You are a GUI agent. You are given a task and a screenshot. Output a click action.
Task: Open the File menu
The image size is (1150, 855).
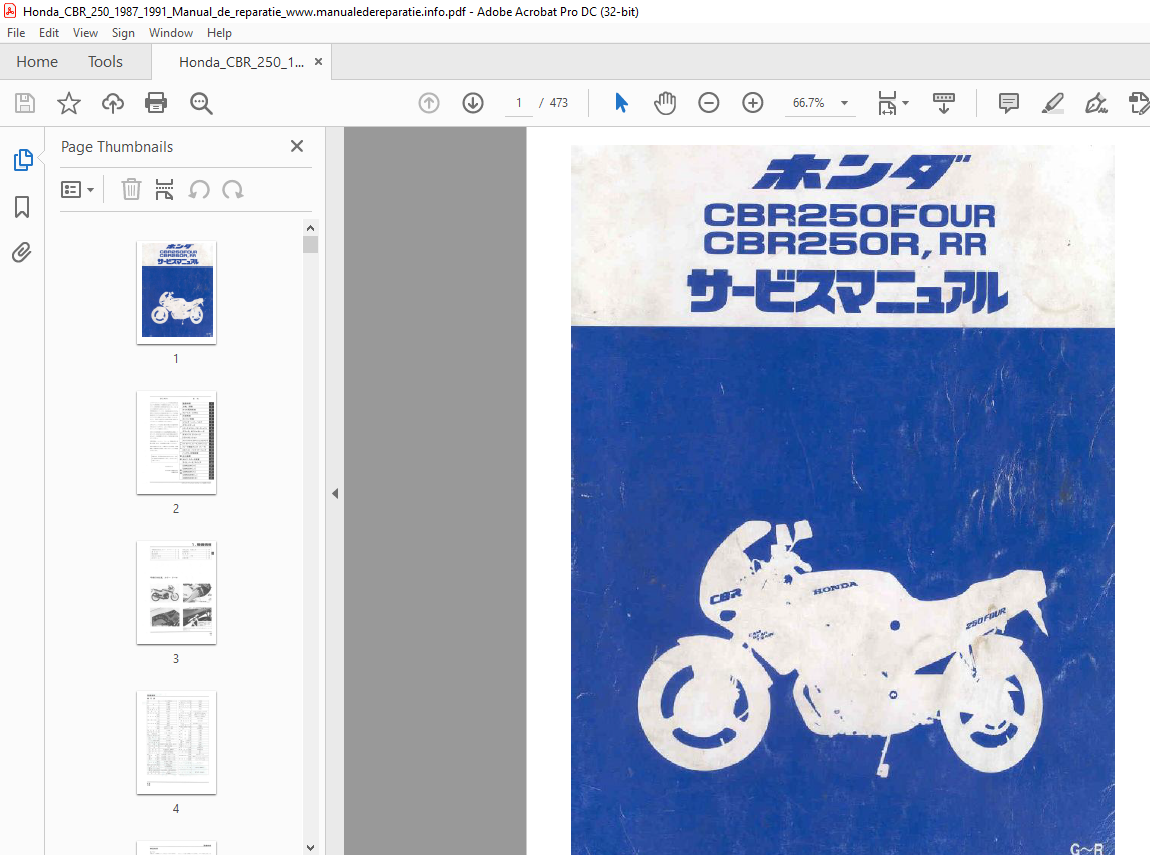[16, 33]
